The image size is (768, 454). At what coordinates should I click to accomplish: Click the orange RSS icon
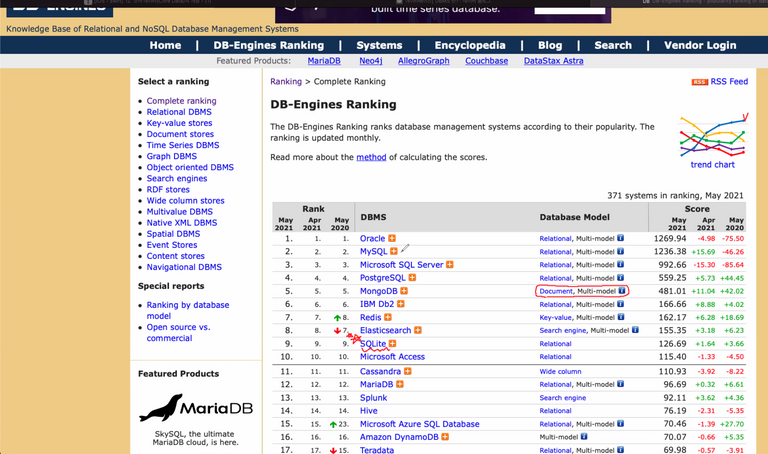pos(699,82)
